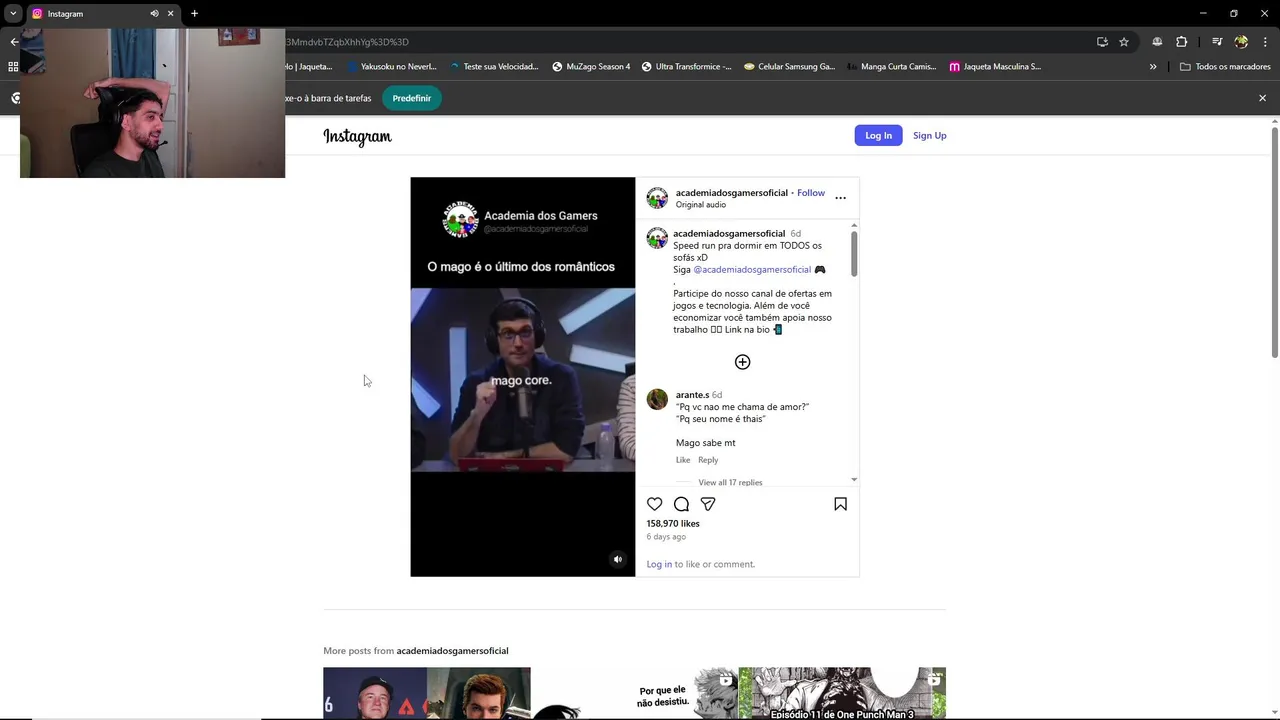
Task: Open a new browser tab
Action: [194, 13]
